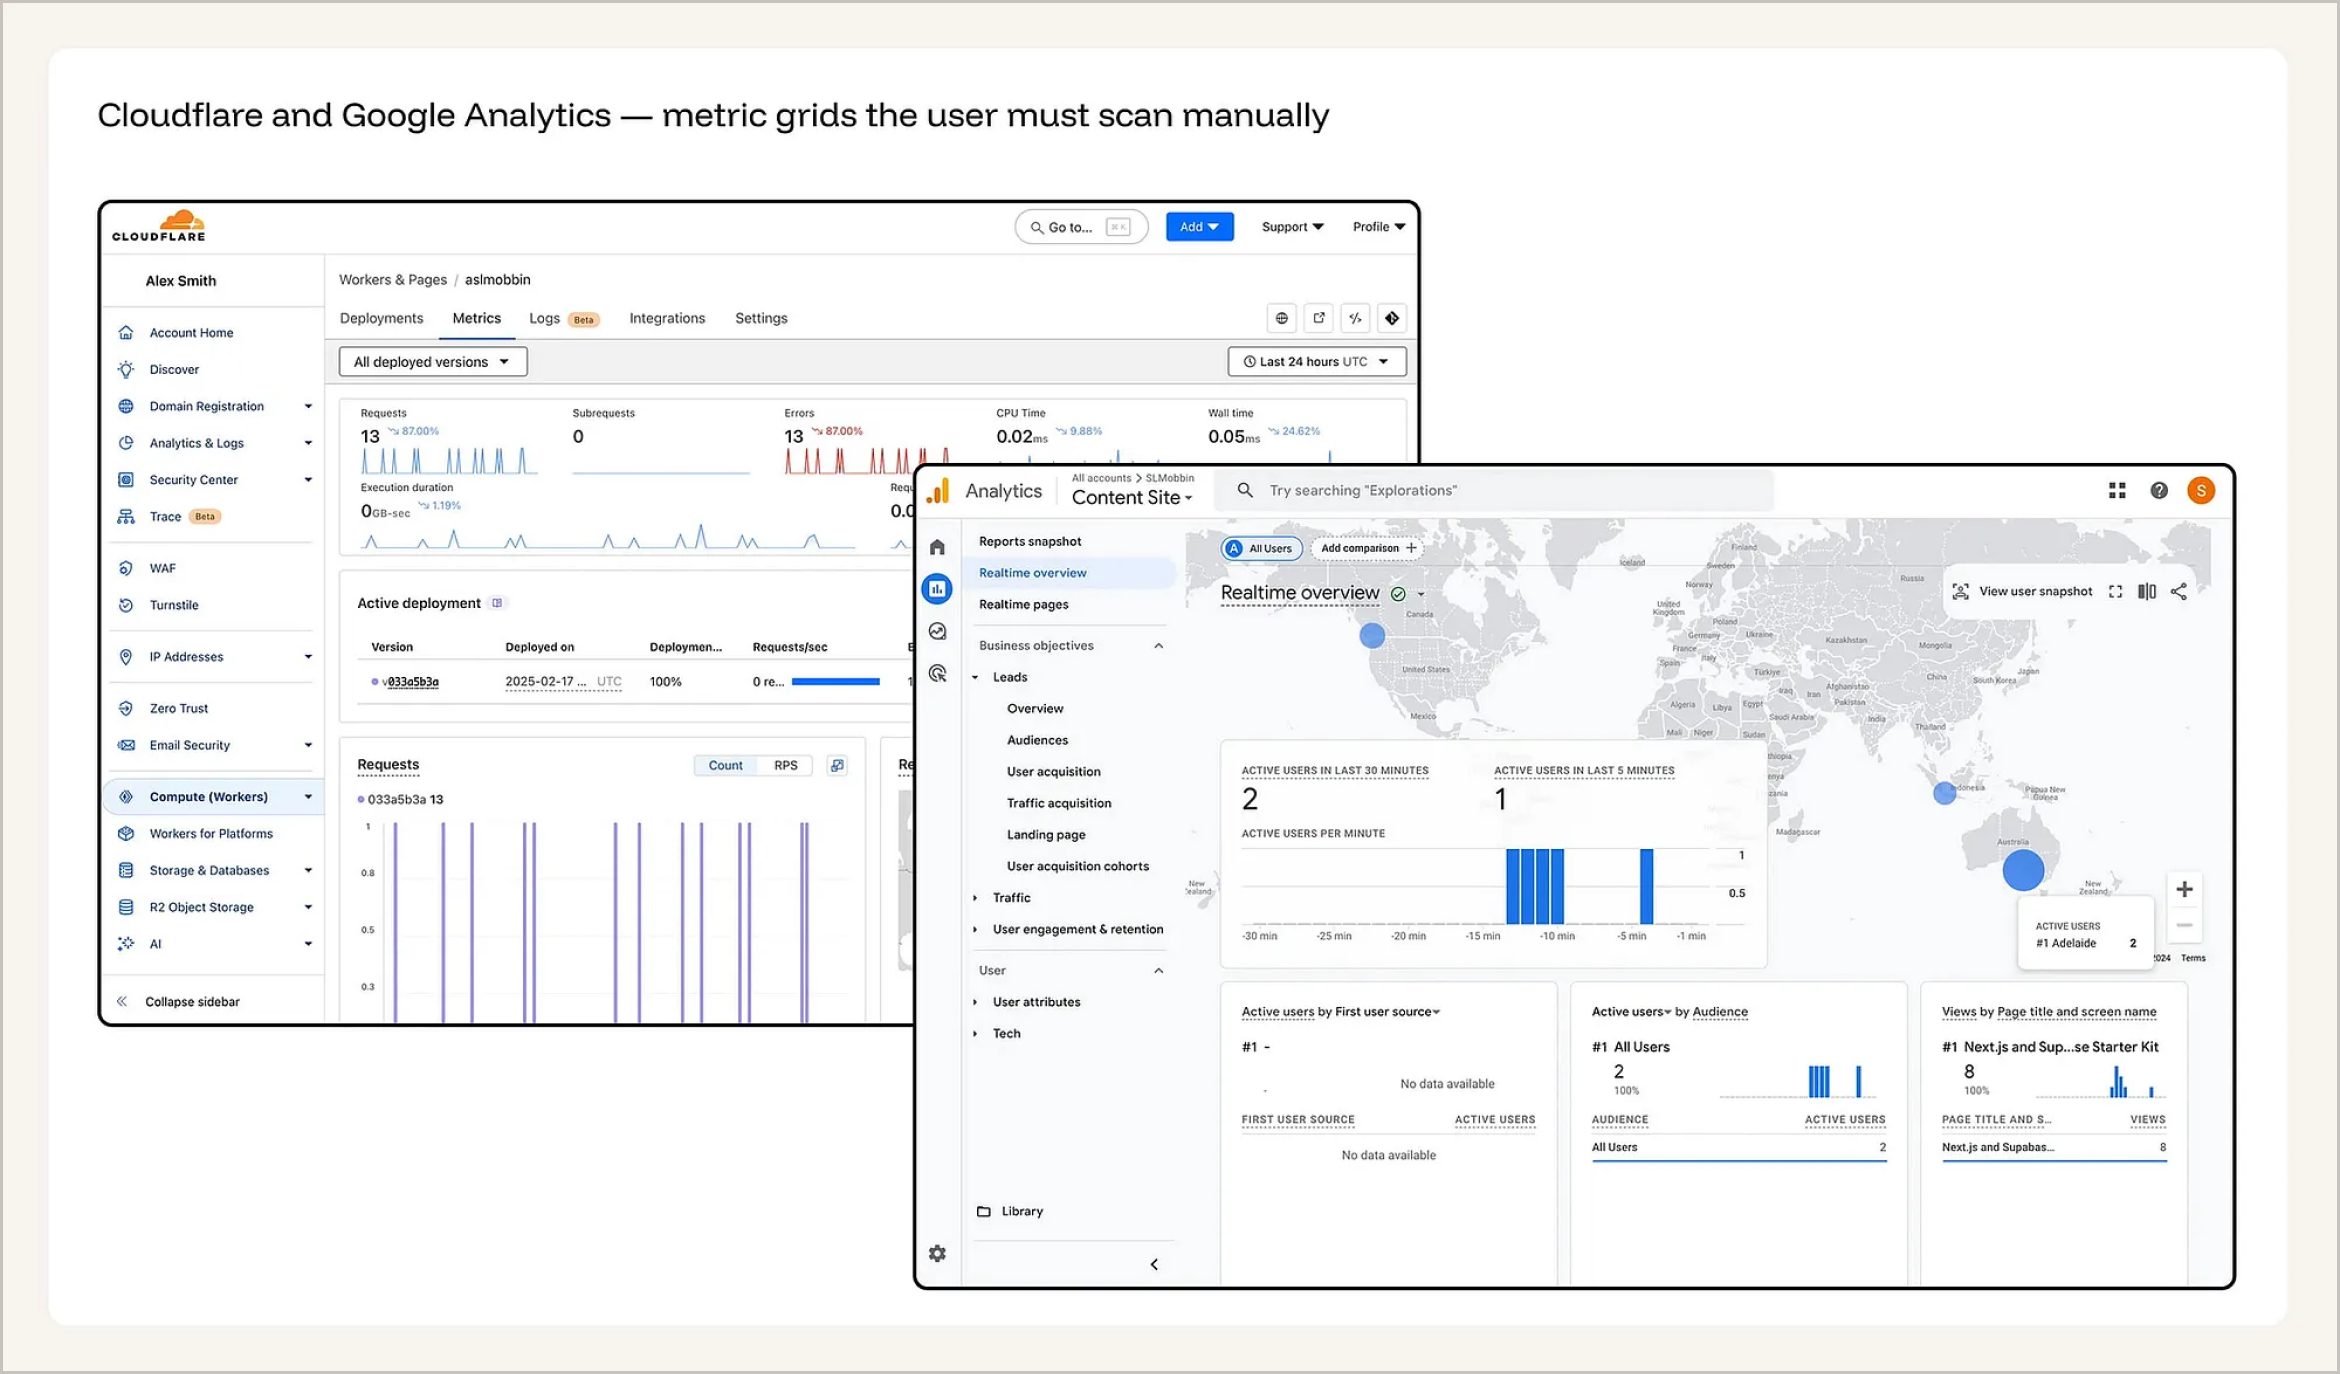Click the compare columns icon in Realtime overview
Screen dimensions: 2340x1374
pyautogui.click(x=2147, y=592)
